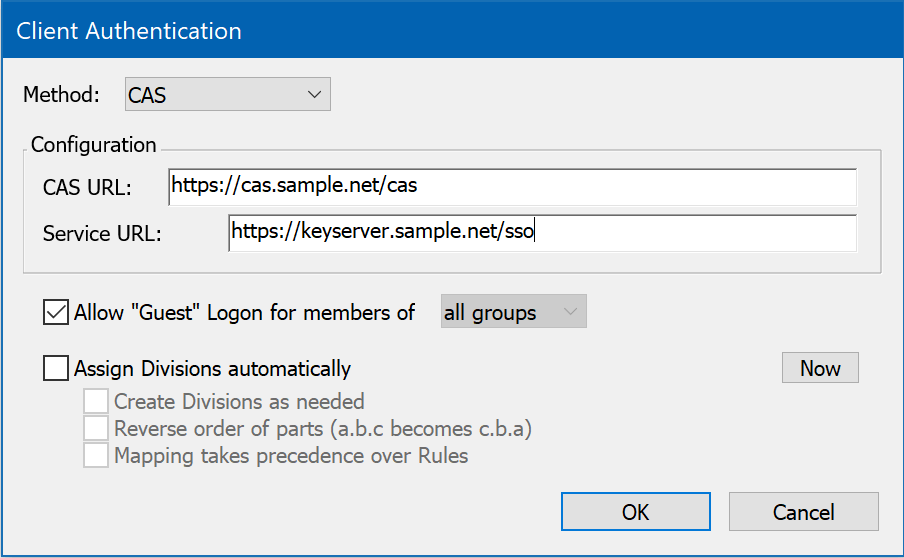Screen dimensions: 904x558
Task: Focus the Service URL text field
Action: [x=542, y=233]
